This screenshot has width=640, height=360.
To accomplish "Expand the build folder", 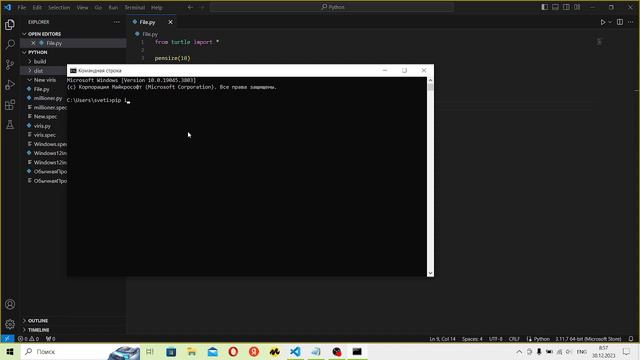I will tap(40, 61).
